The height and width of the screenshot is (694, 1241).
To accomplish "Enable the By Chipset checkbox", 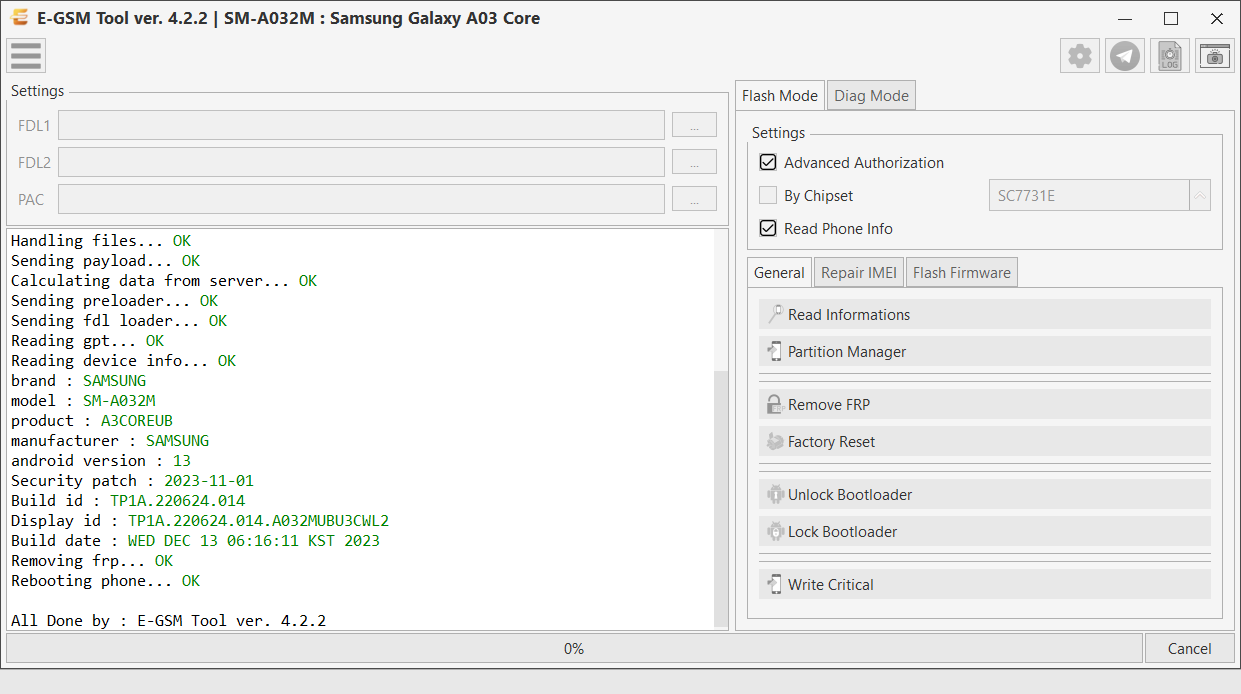I will click(768, 195).
